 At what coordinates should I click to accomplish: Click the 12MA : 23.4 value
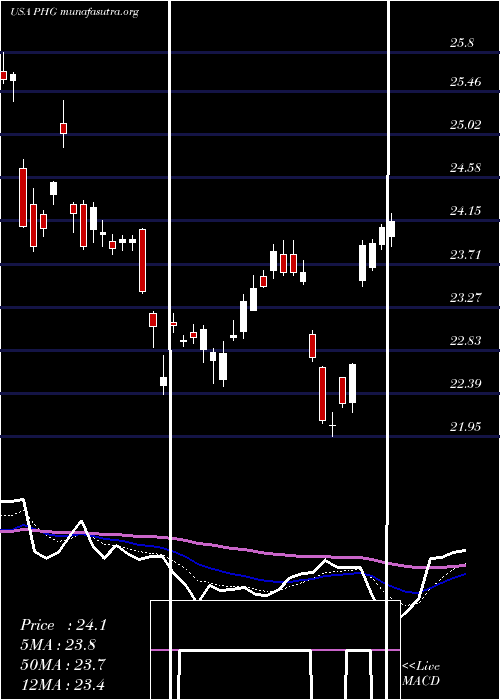[x=62, y=684]
